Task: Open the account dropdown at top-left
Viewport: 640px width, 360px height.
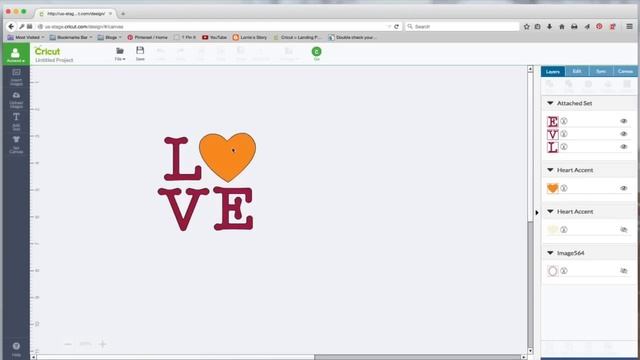Action: (16, 55)
